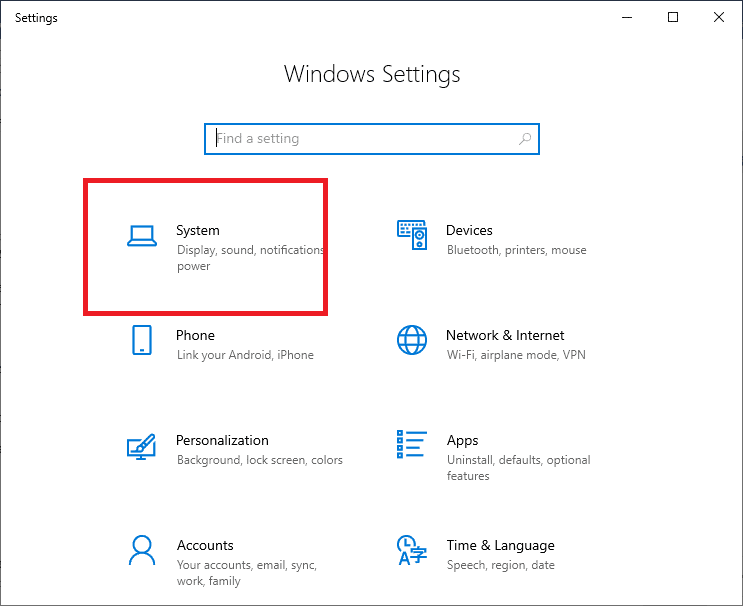Viewport: 743px width, 606px height.
Task: Go to Network & Internet label
Action: [505, 335]
